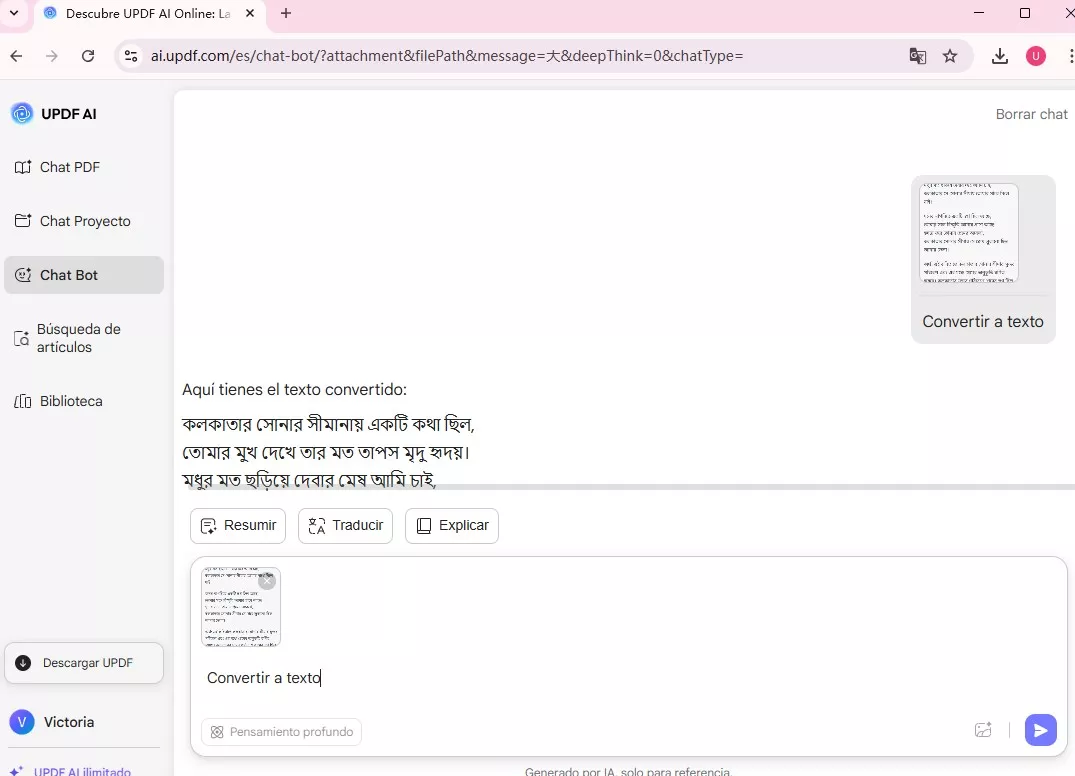Click the browser back arrow
This screenshot has height=776, width=1075.
click(16, 56)
